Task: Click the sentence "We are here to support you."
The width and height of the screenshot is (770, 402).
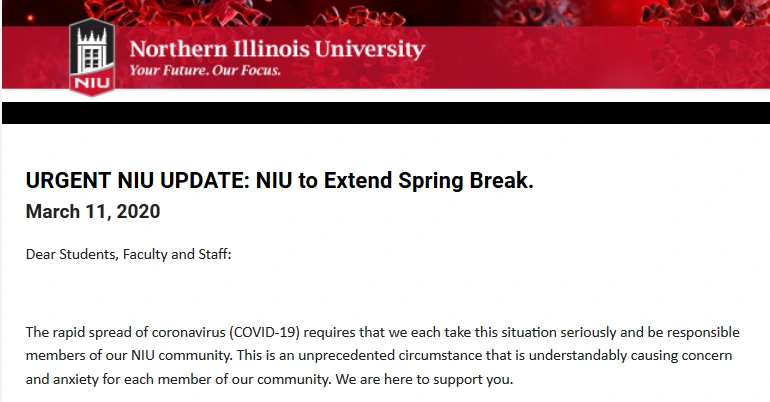Action: [x=424, y=379]
